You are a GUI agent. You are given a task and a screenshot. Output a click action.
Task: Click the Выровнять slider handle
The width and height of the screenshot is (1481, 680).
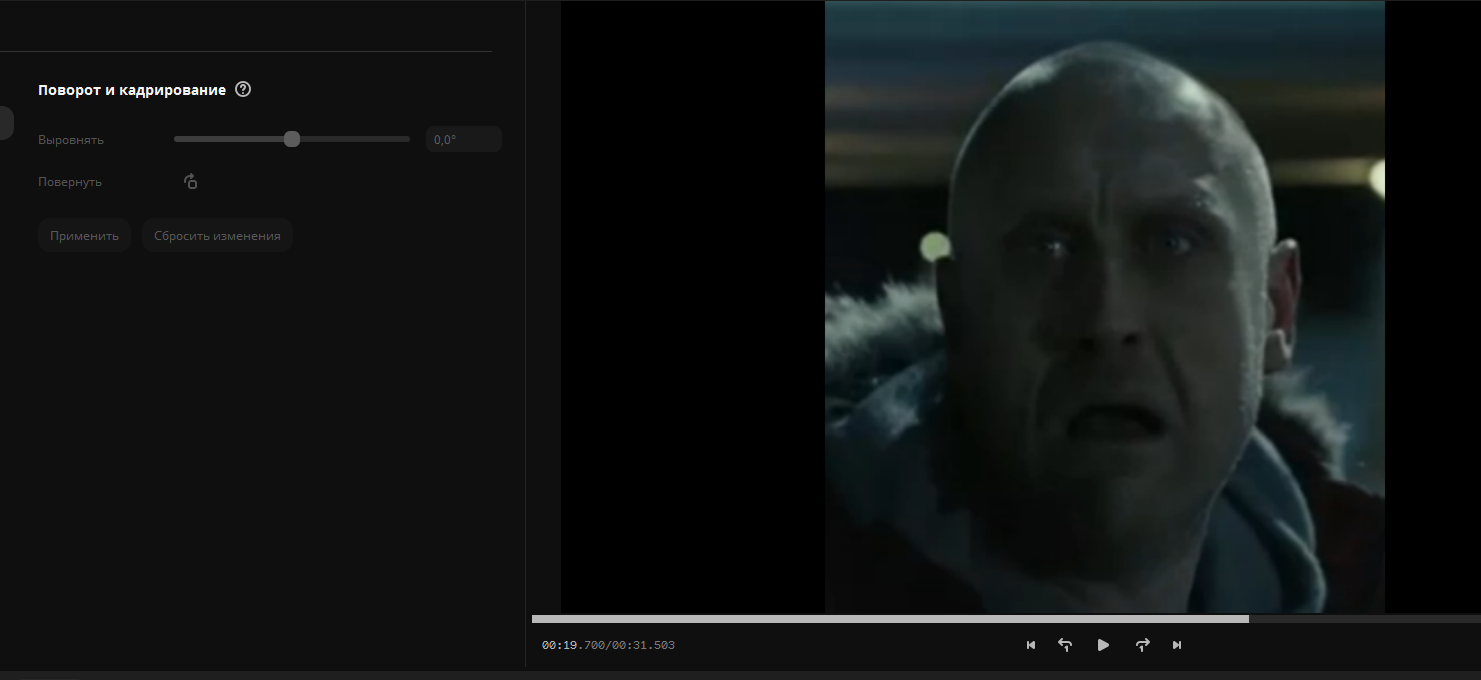[292, 139]
